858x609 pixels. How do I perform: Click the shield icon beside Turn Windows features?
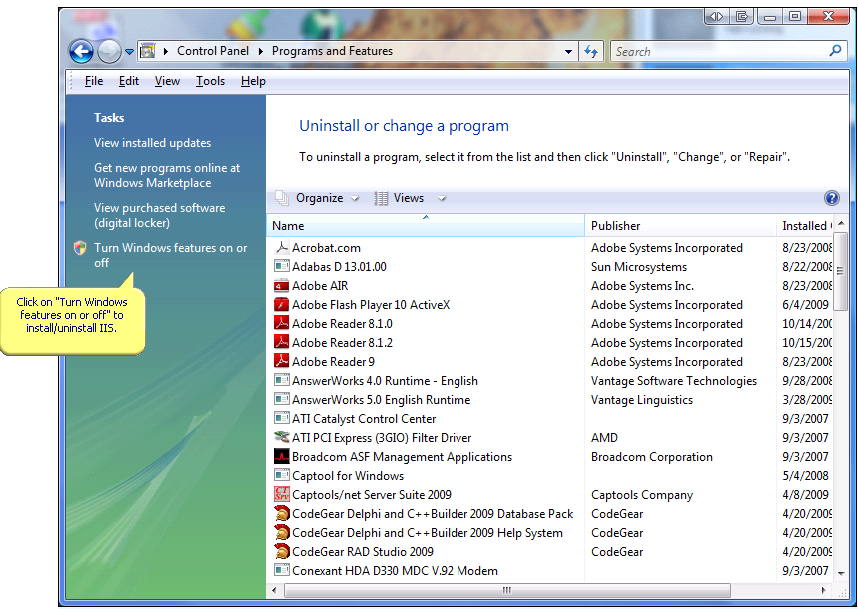pos(79,247)
